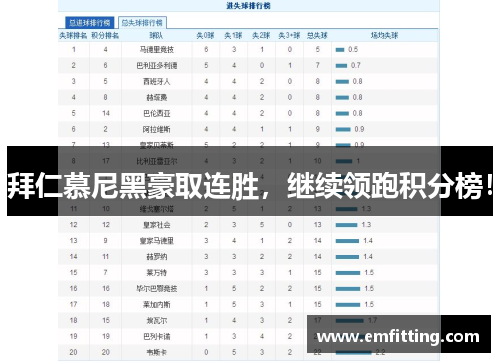The height and width of the screenshot is (362, 500).
Task: Click the 场均失球 column header
Action: click(x=384, y=35)
